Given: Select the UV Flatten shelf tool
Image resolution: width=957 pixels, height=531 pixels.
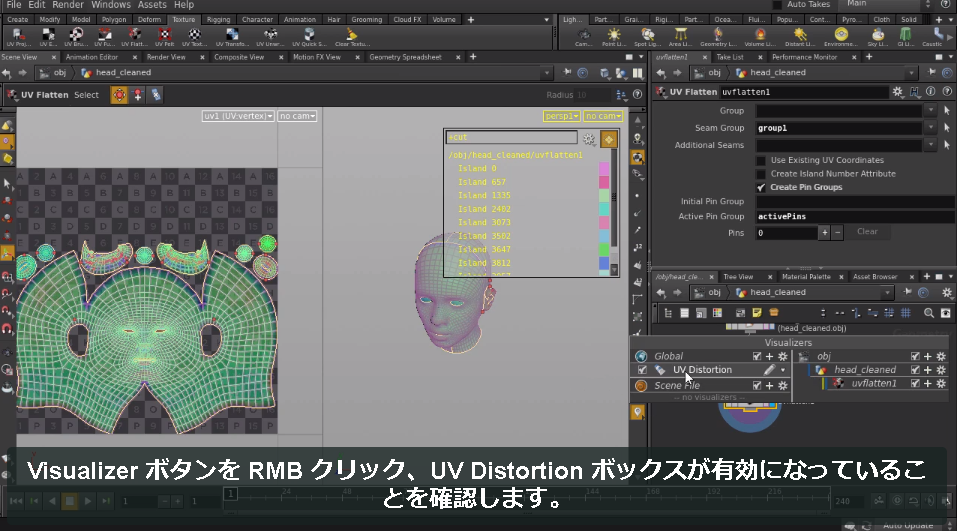Looking at the screenshot, I should (134, 37).
